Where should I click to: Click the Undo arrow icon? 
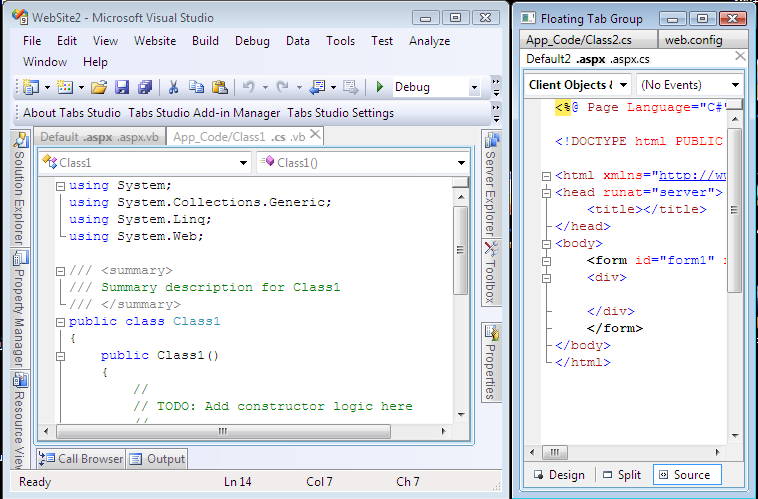(x=248, y=87)
